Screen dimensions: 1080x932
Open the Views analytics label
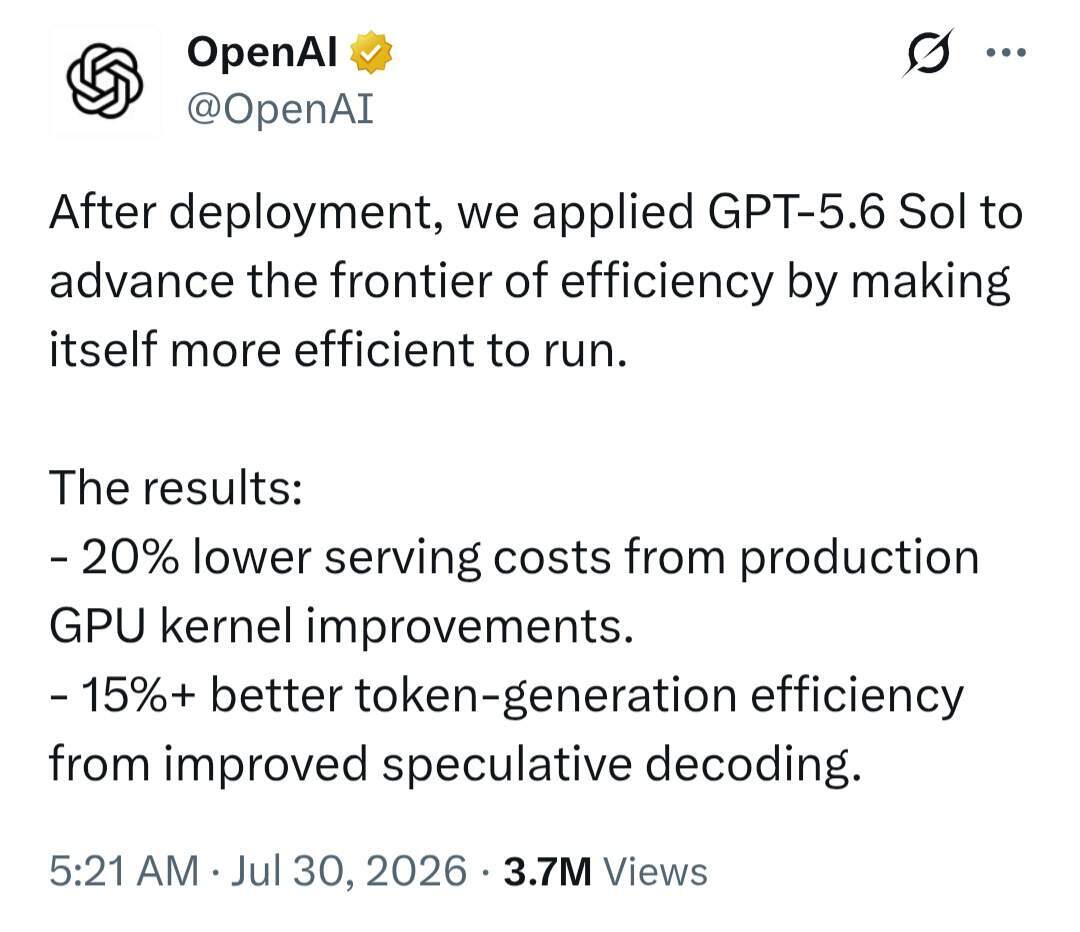click(x=655, y=871)
